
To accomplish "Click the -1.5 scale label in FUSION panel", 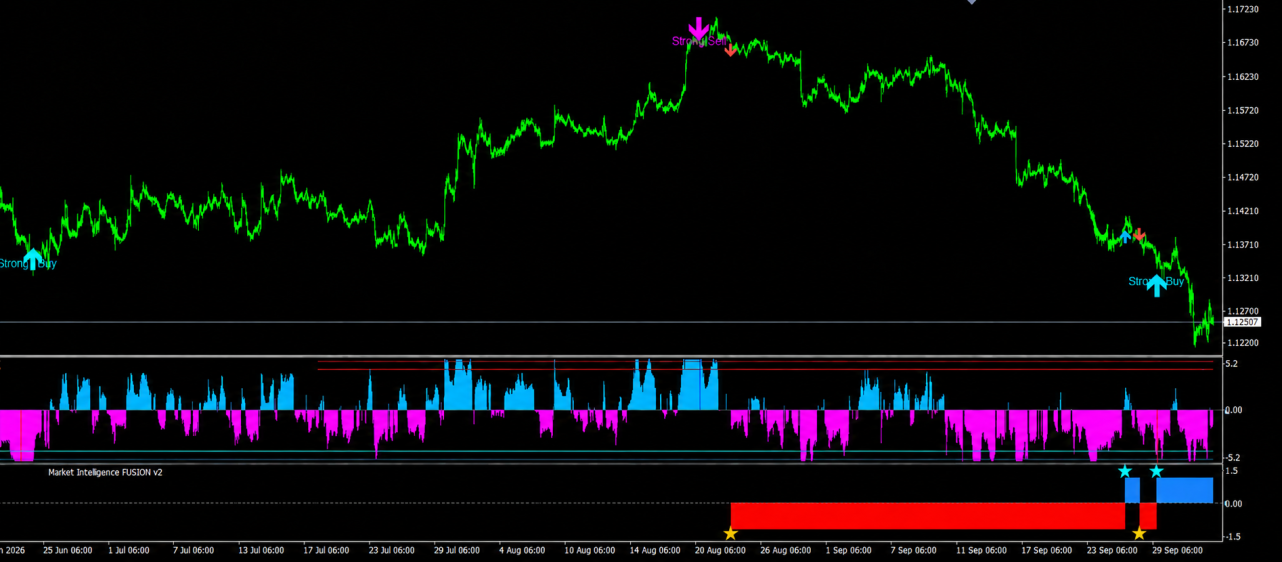I will click(1232, 537).
